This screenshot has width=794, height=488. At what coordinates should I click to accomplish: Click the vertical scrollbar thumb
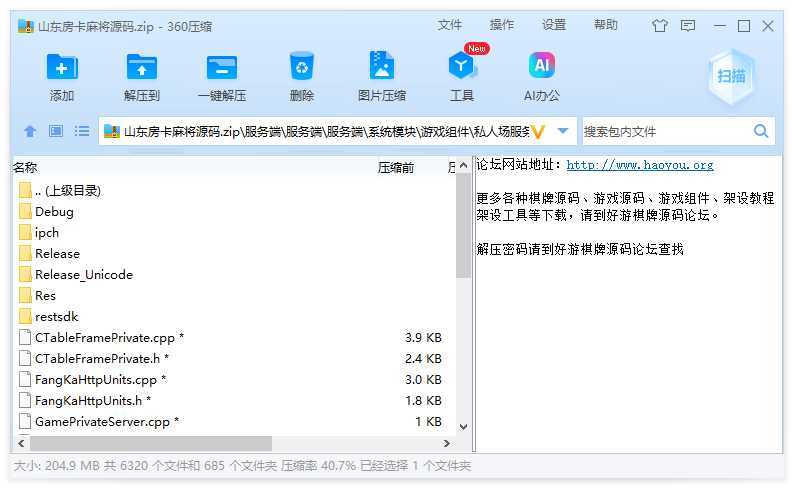pos(463,226)
